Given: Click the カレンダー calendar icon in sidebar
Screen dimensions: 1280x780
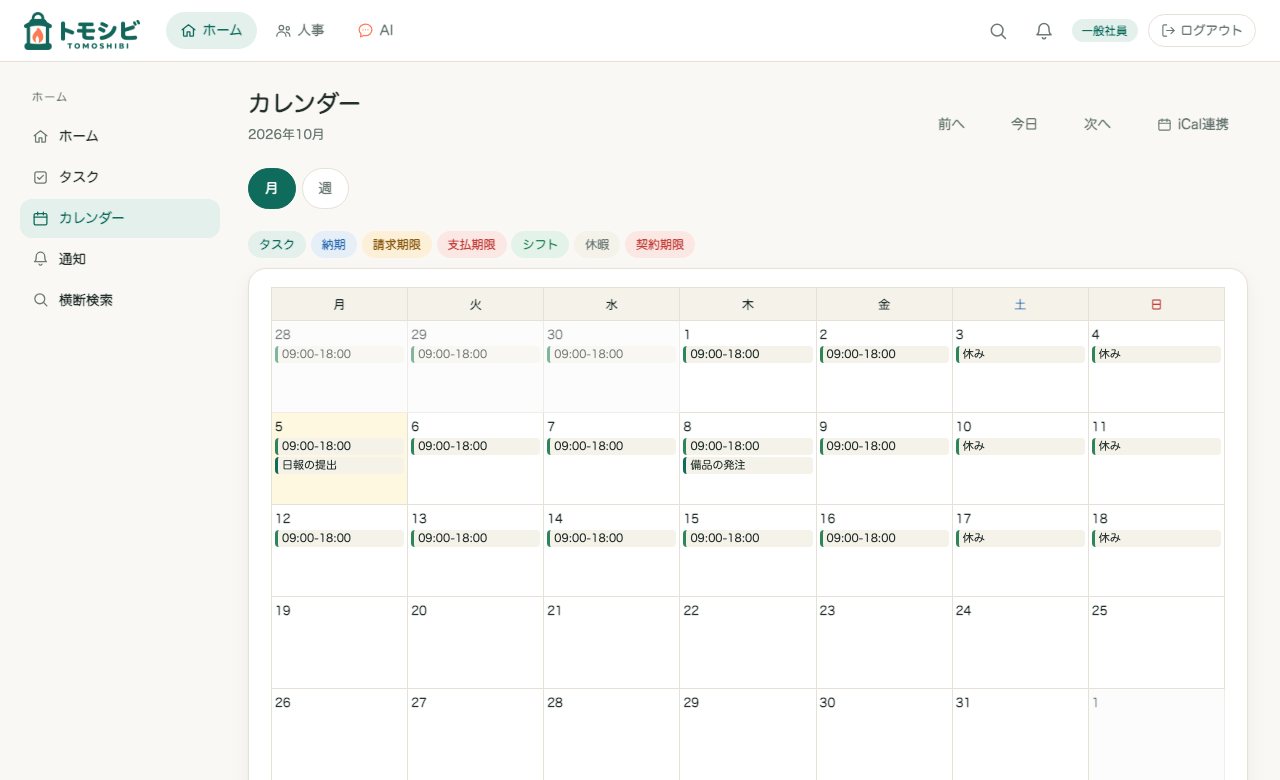Looking at the screenshot, I should point(41,218).
